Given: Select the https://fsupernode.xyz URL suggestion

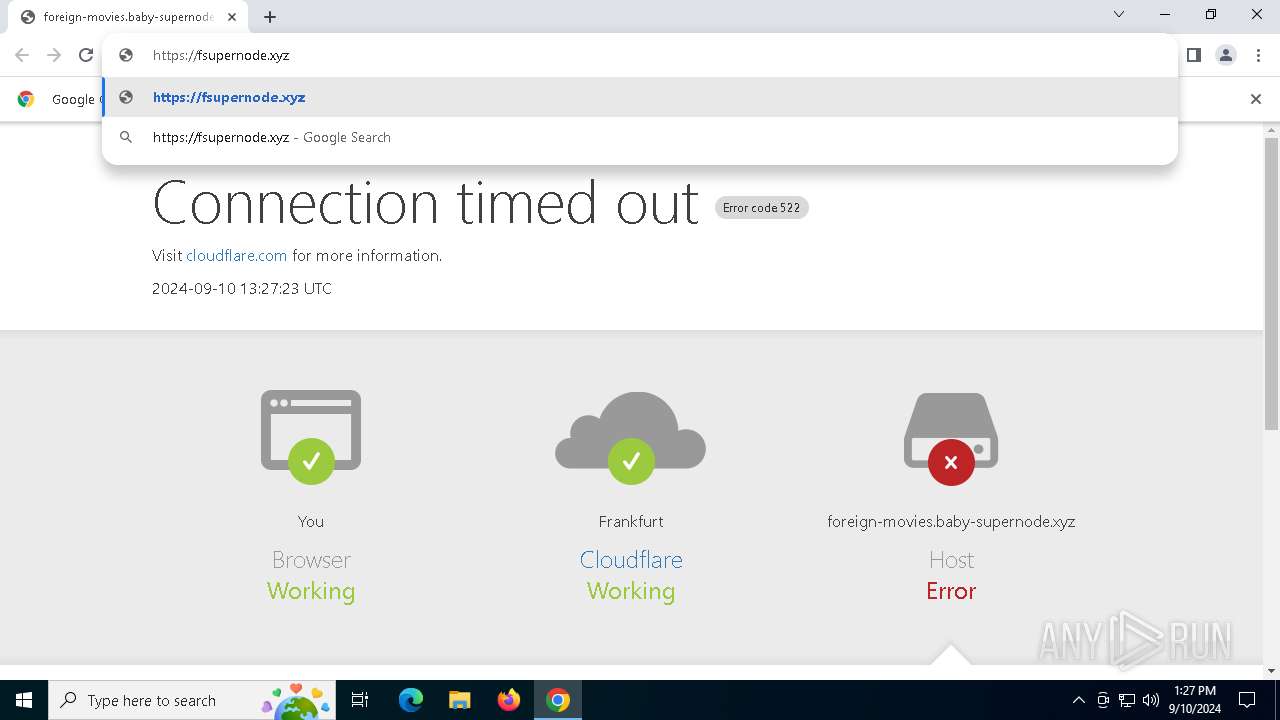Looking at the screenshot, I should coord(640,97).
